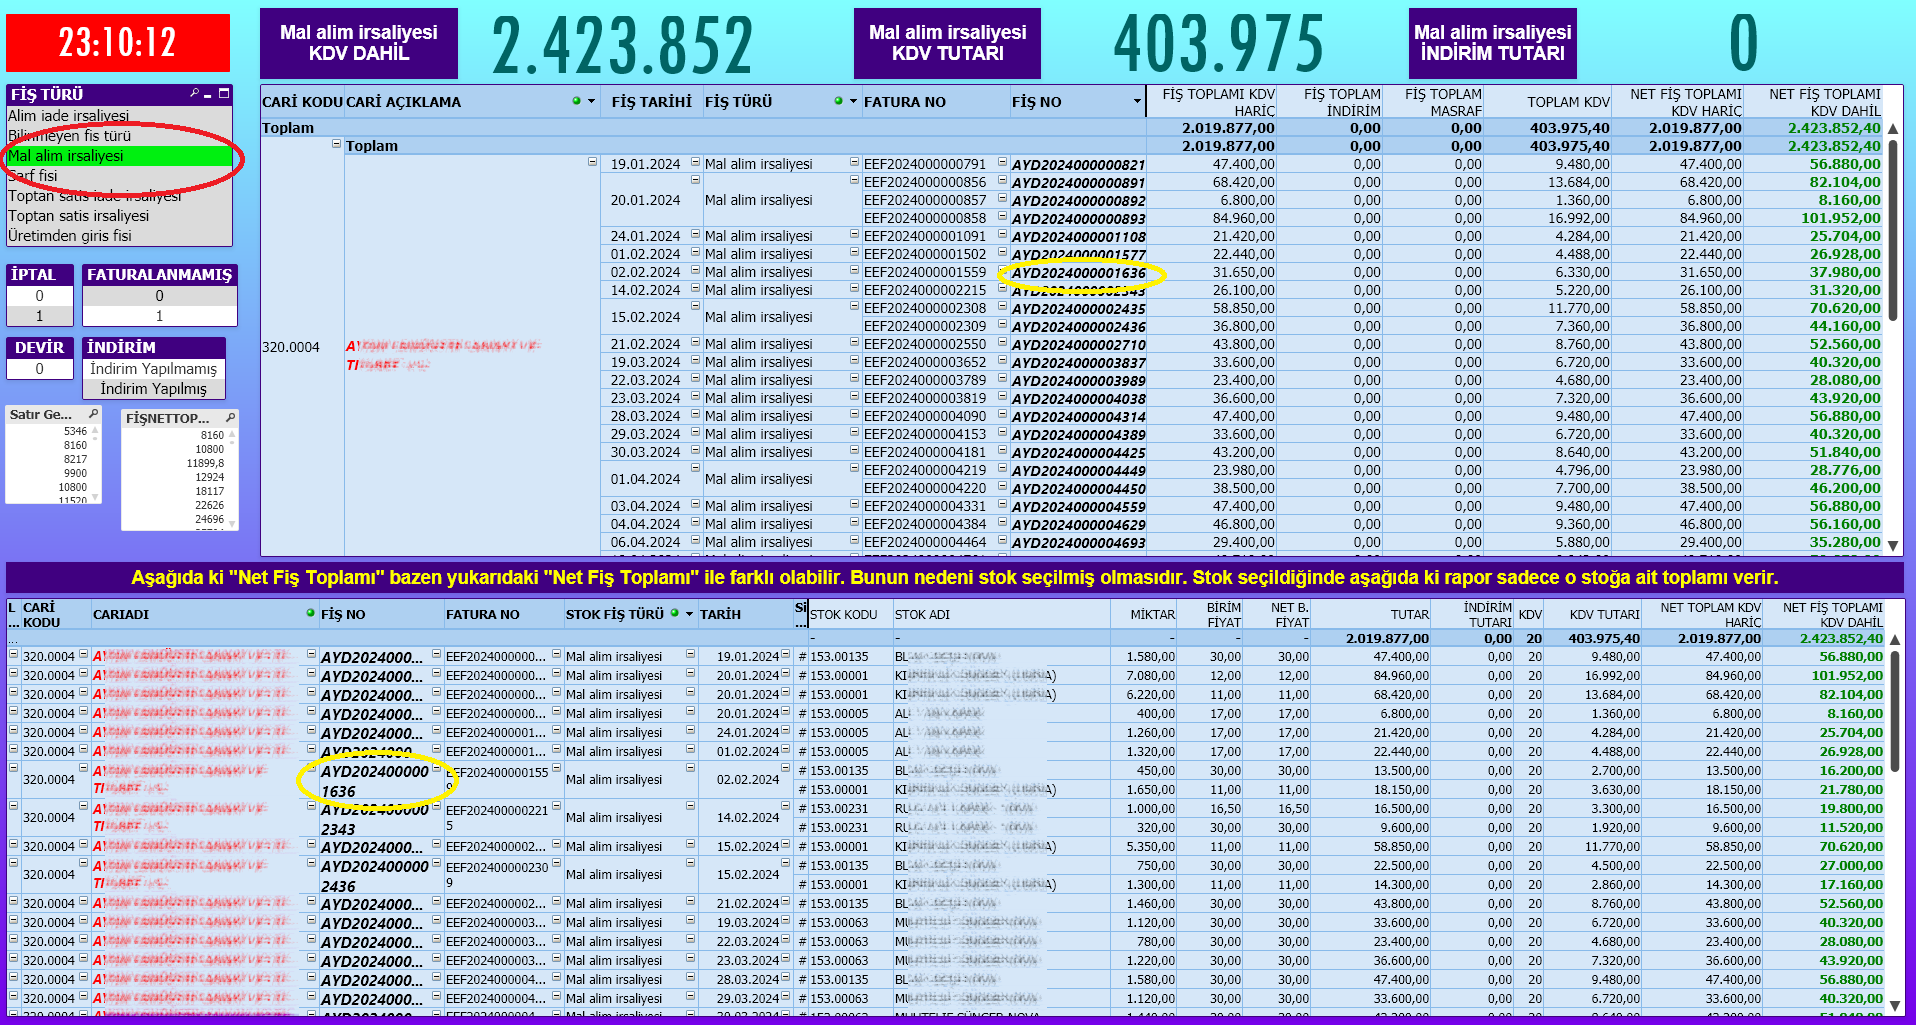Viewport: 1916px width, 1025px height.
Task: Open search in the FİŞNETTOP... listbox
Action: (x=230, y=418)
